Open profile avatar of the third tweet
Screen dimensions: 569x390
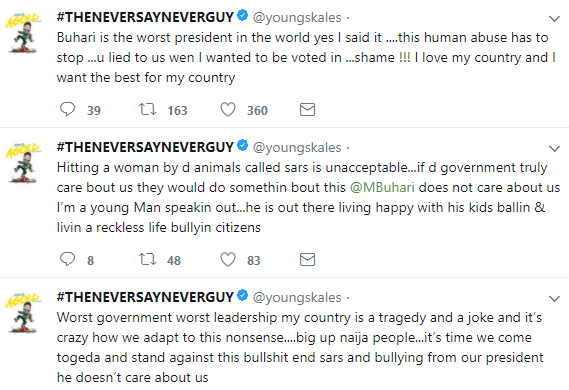click(x=23, y=313)
